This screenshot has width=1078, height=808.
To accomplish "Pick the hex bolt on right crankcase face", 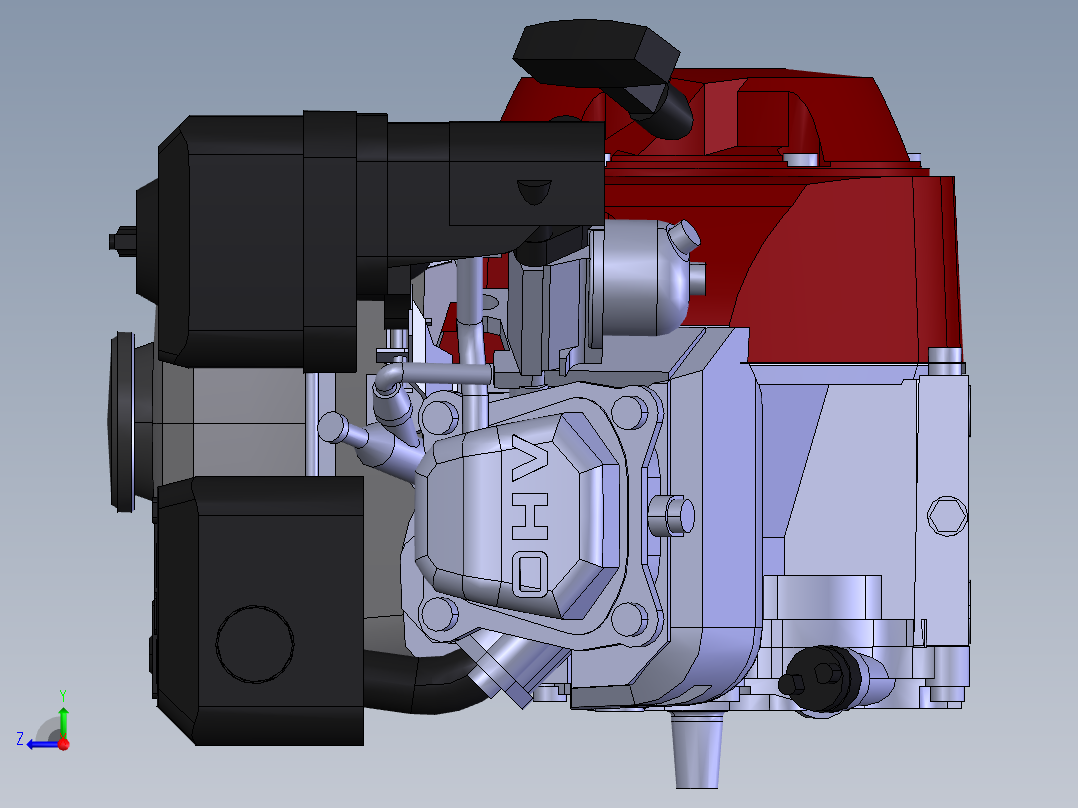I will click(x=946, y=515).
